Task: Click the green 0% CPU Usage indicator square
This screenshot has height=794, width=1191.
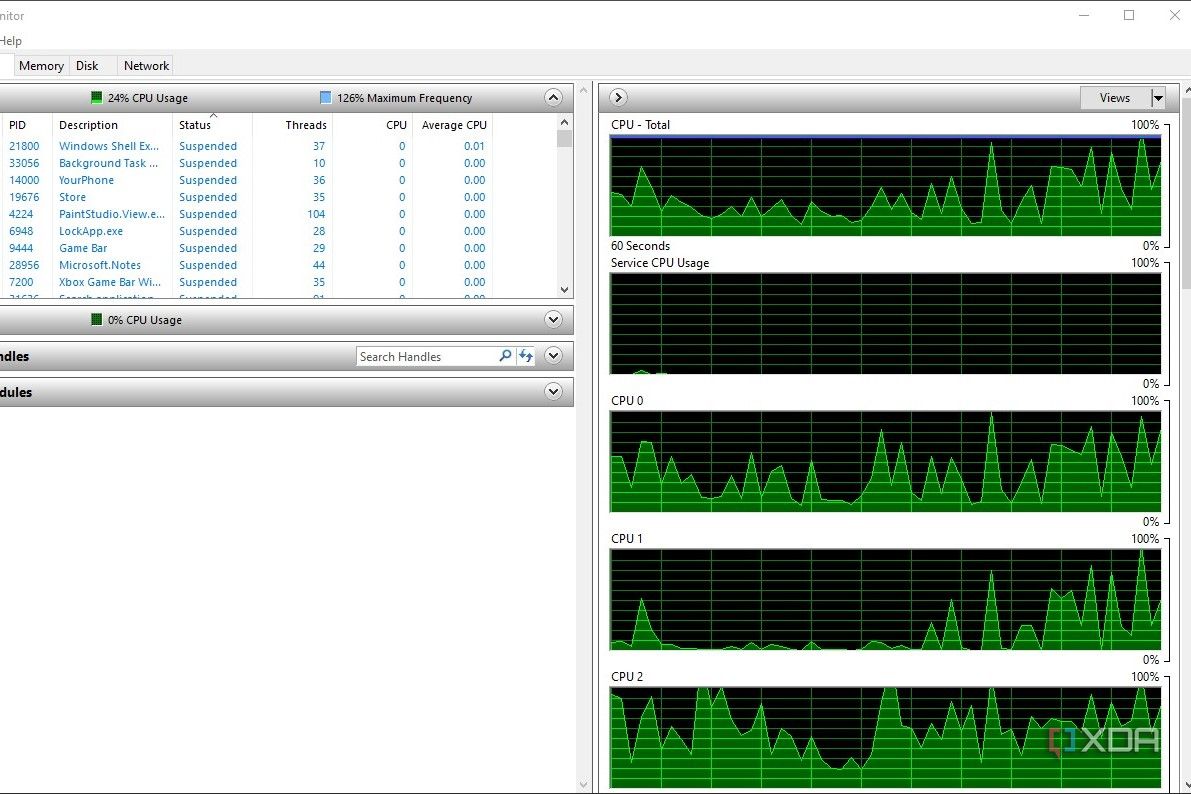Action: [x=97, y=320]
